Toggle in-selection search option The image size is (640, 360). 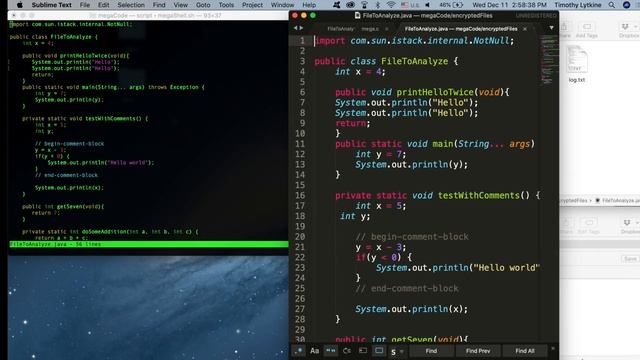(363, 351)
